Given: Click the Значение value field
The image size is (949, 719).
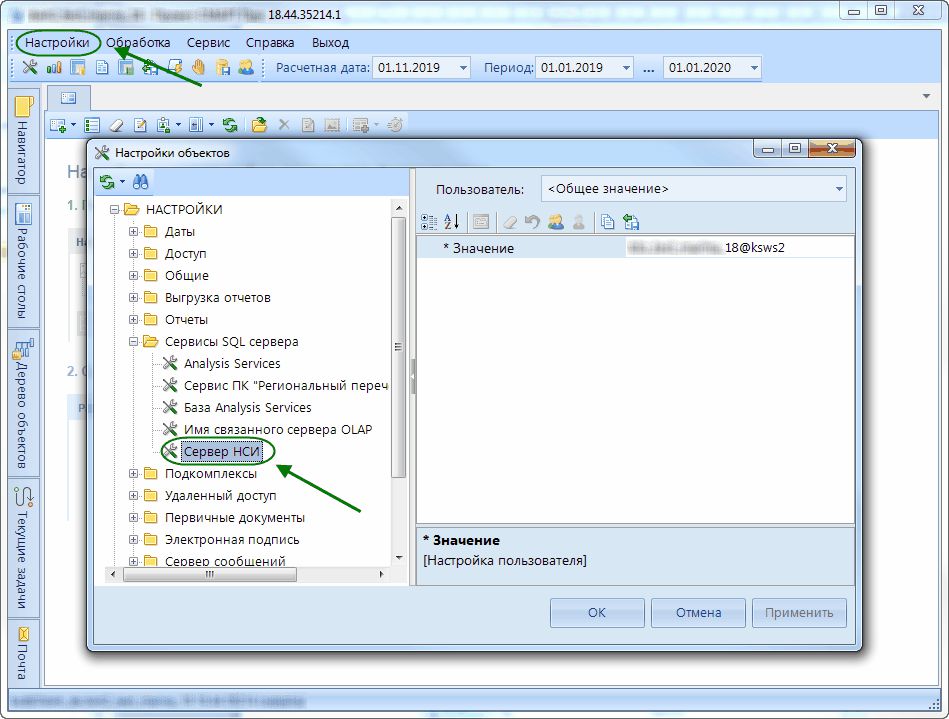Looking at the screenshot, I should pos(736,248).
